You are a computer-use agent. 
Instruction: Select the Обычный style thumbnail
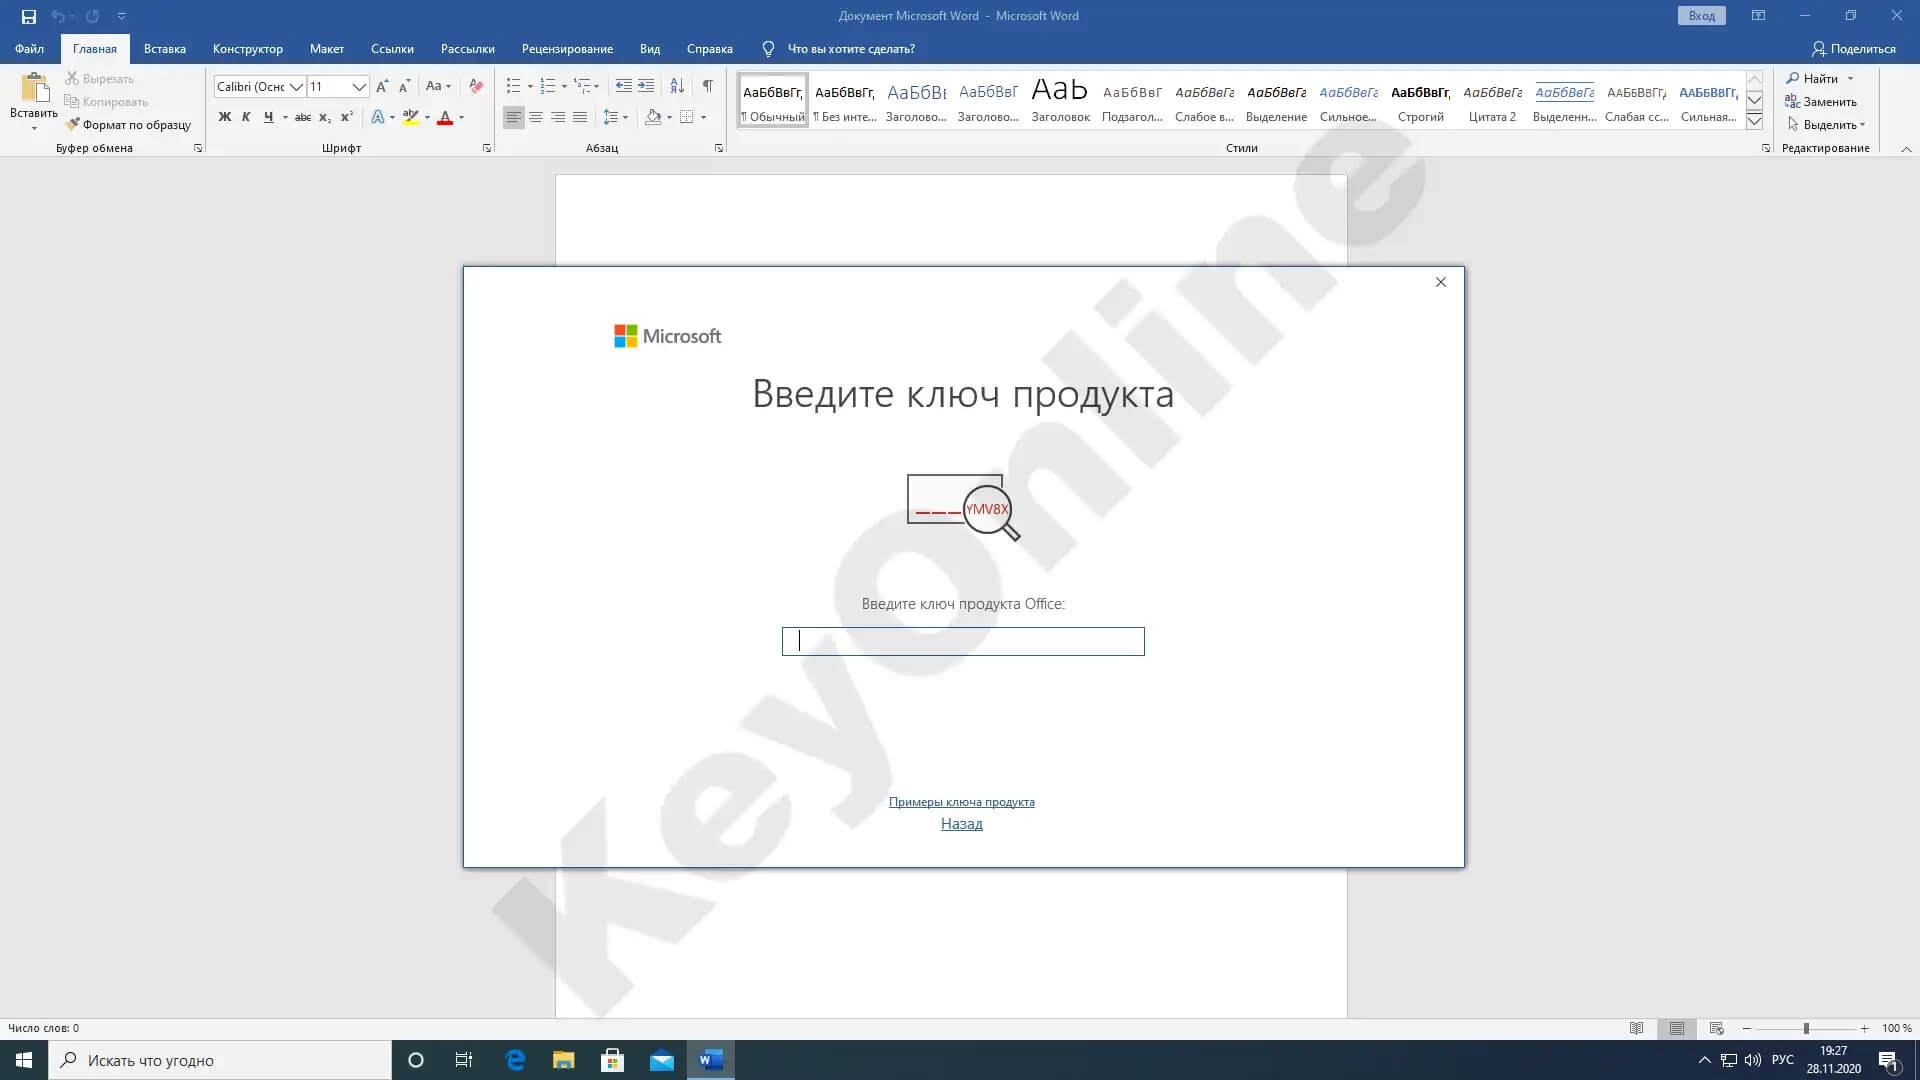click(x=773, y=100)
